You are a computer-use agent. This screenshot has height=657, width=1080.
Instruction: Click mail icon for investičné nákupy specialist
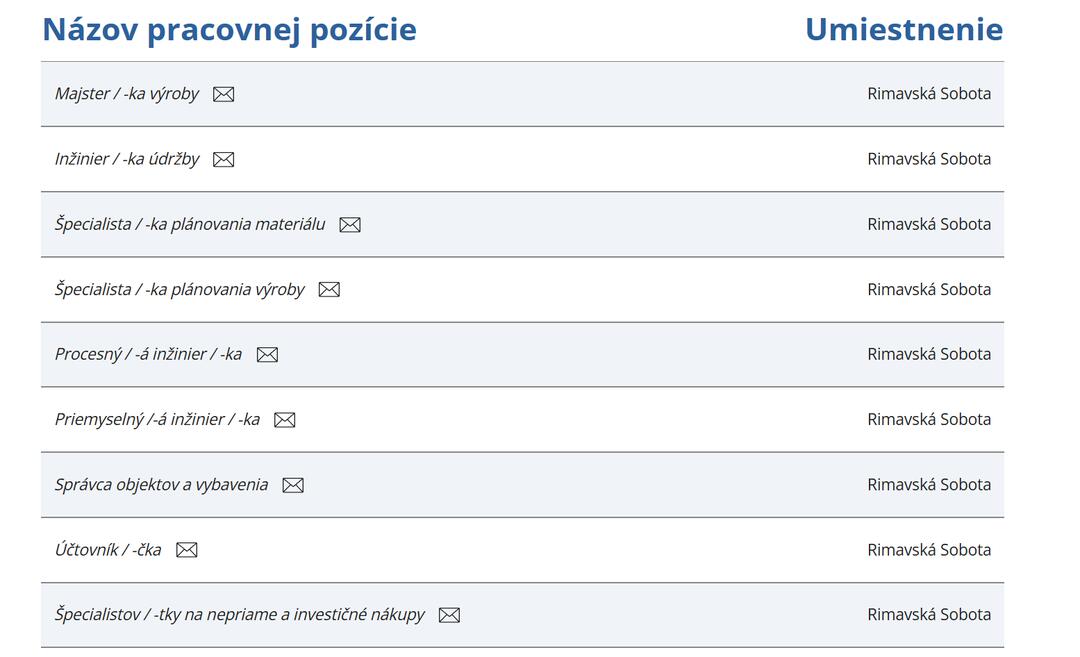449,615
